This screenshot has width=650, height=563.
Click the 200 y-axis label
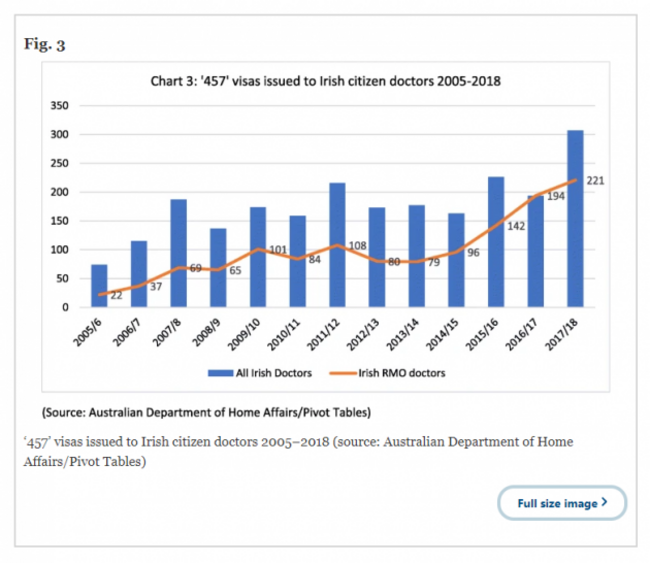(x=59, y=192)
